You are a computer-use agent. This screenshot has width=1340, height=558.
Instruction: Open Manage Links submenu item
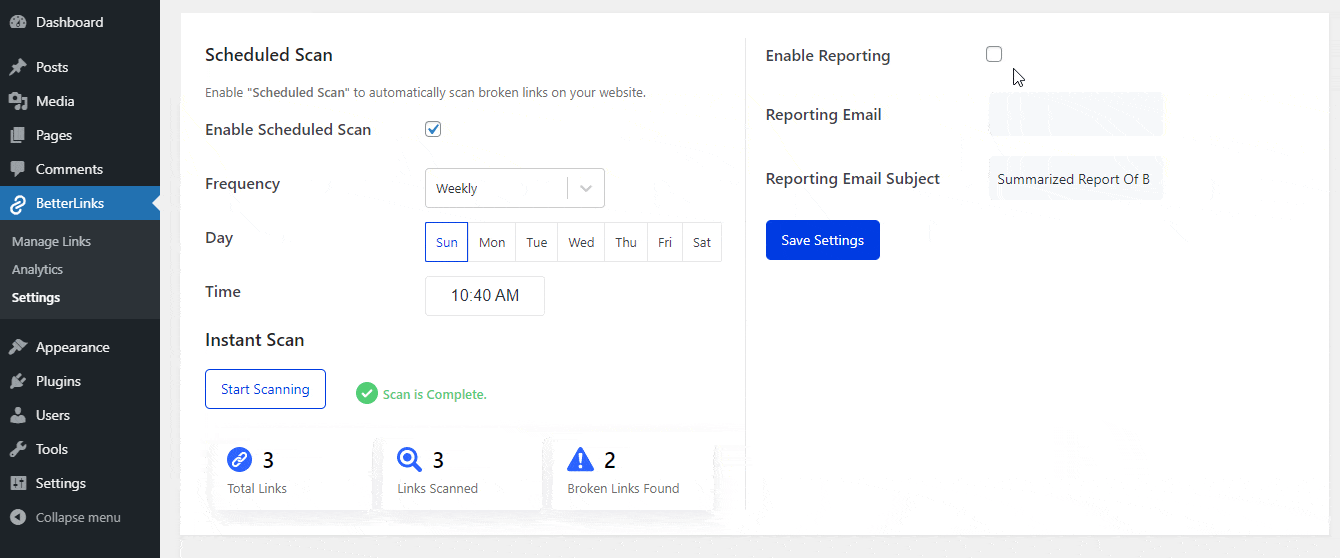pyautogui.click(x=51, y=241)
